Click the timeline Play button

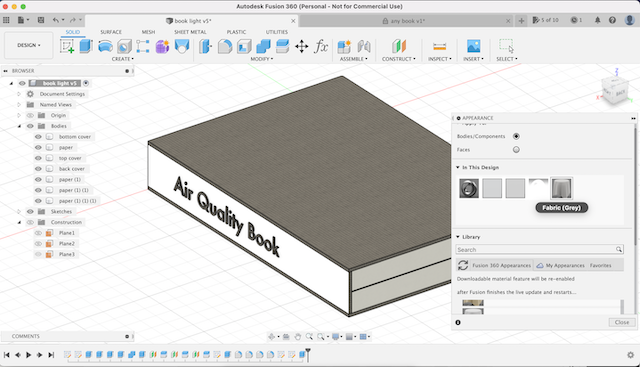(x=29, y=355)
